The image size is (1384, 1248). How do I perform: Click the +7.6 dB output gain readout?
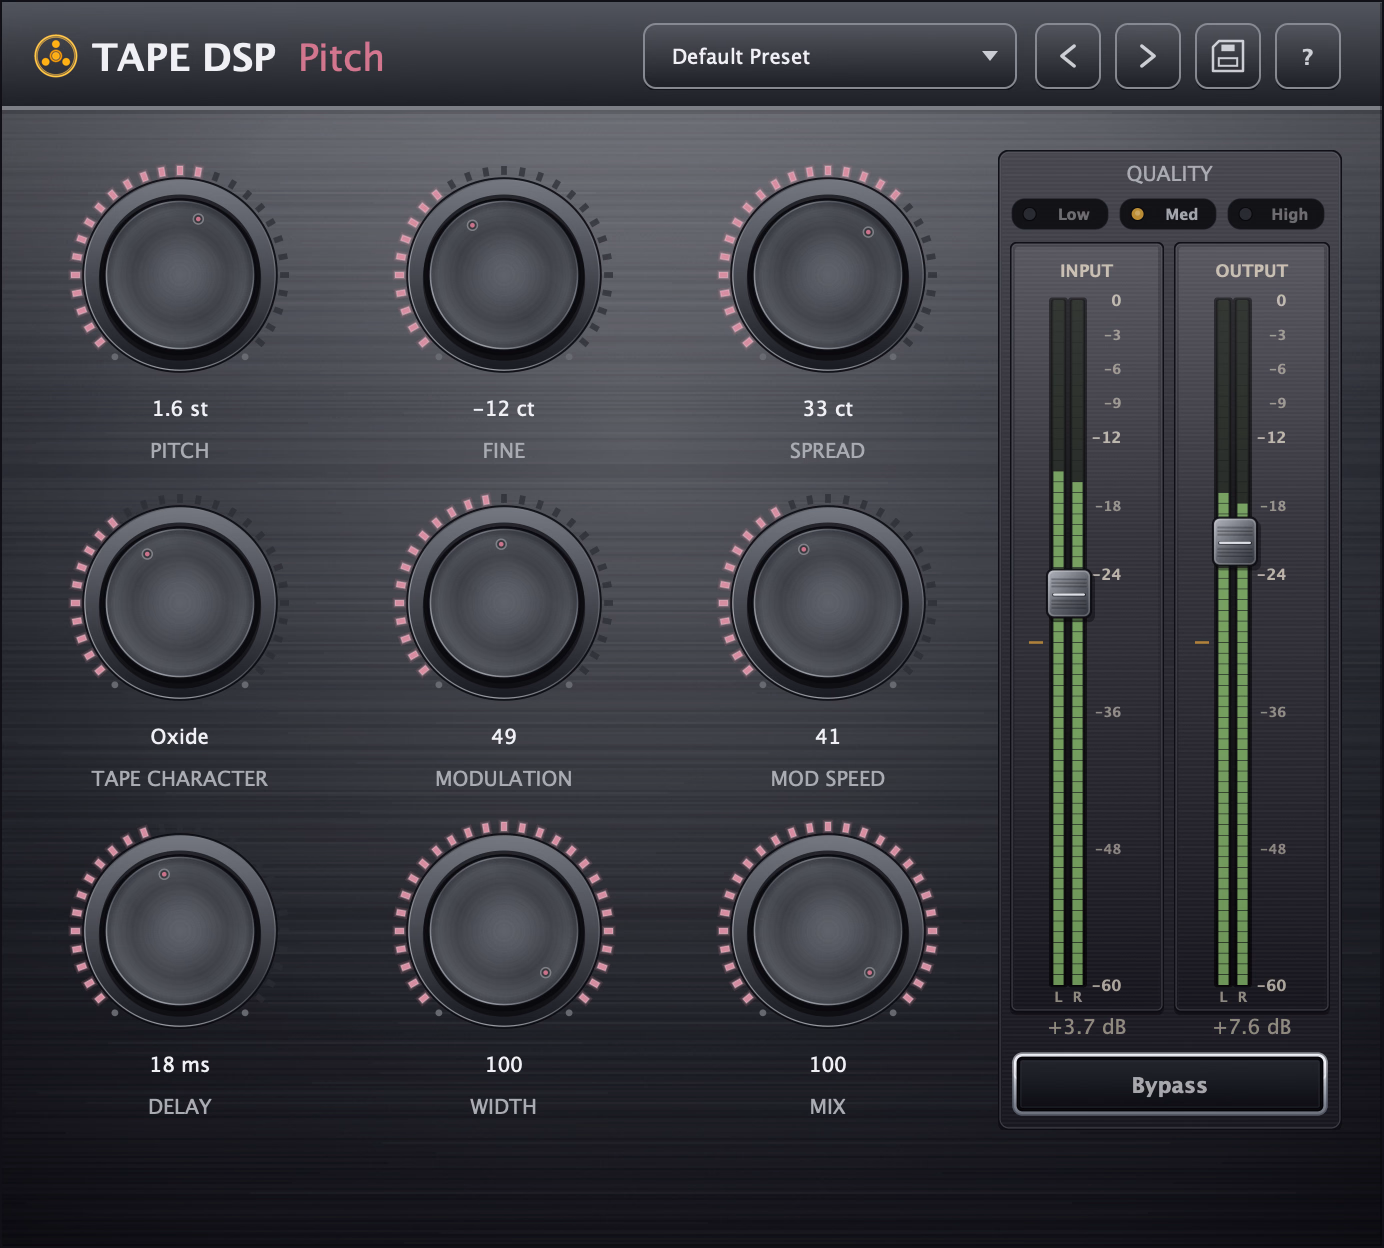[1252, 1027]
